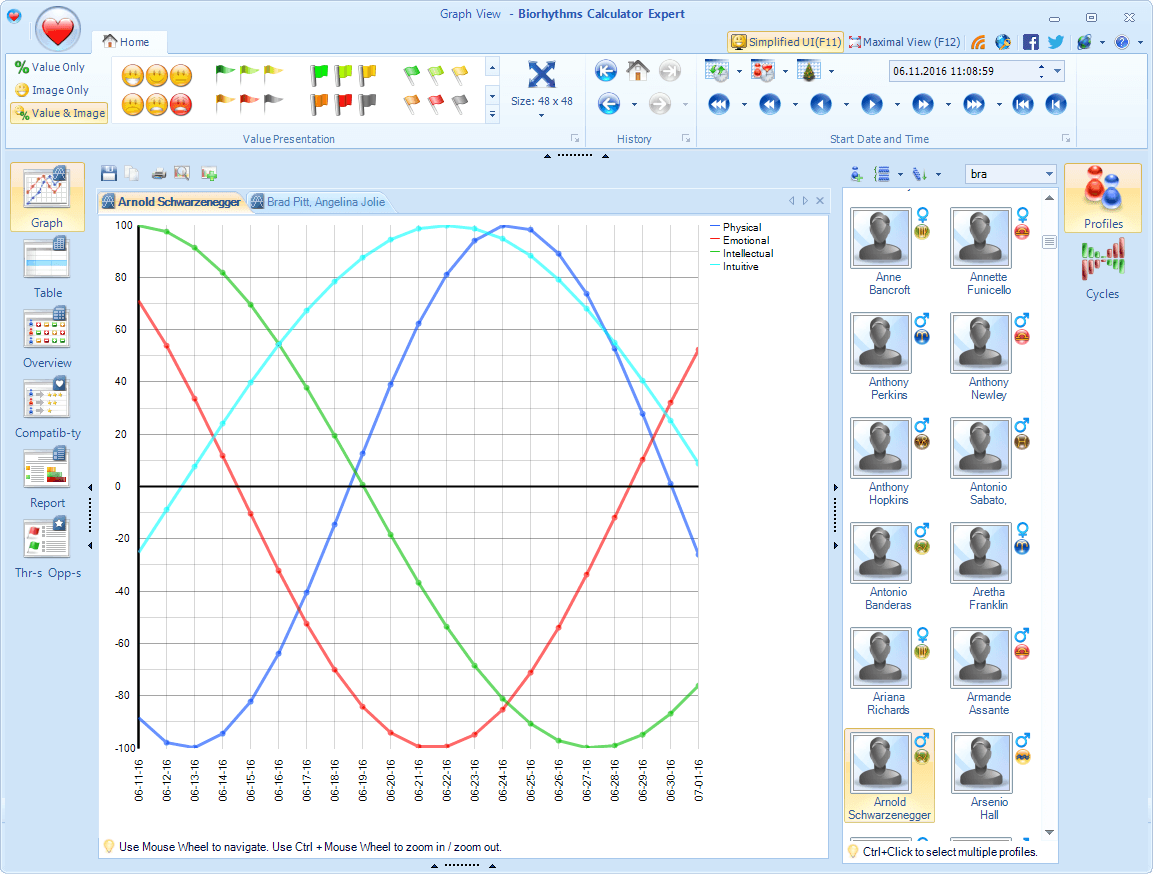Open the Report view
This screenshot has width=1153, height=874.
point(47,478)
